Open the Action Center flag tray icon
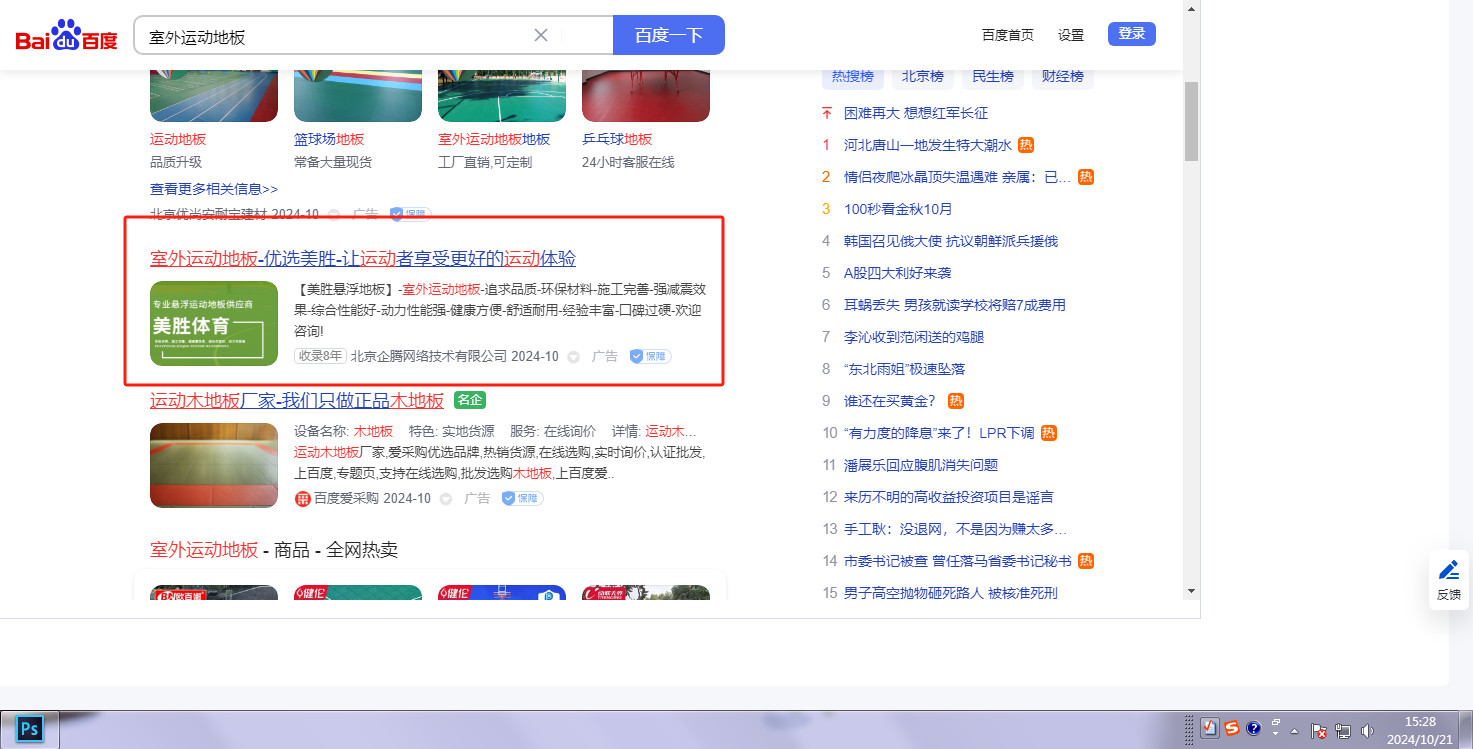1473x749 pixels. (x=1319, y=731)
